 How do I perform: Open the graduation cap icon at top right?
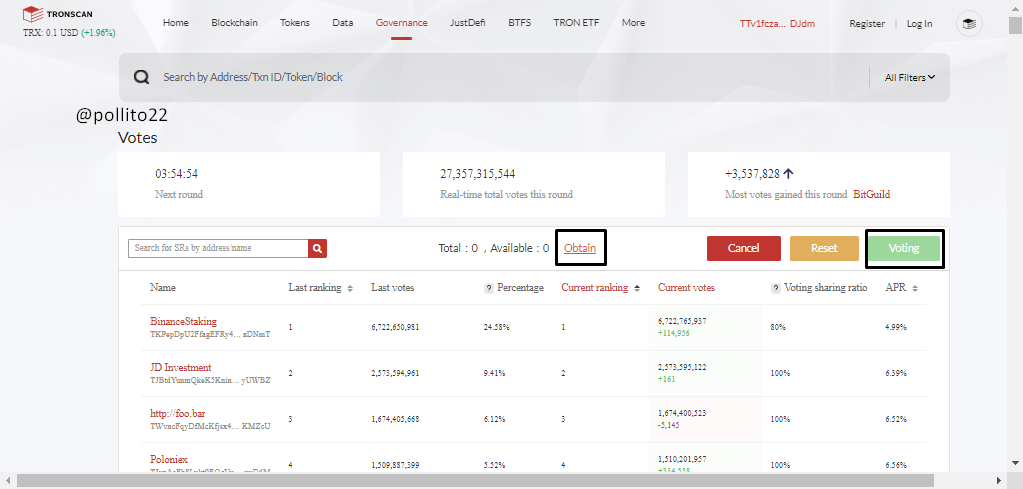click(970, 24)
